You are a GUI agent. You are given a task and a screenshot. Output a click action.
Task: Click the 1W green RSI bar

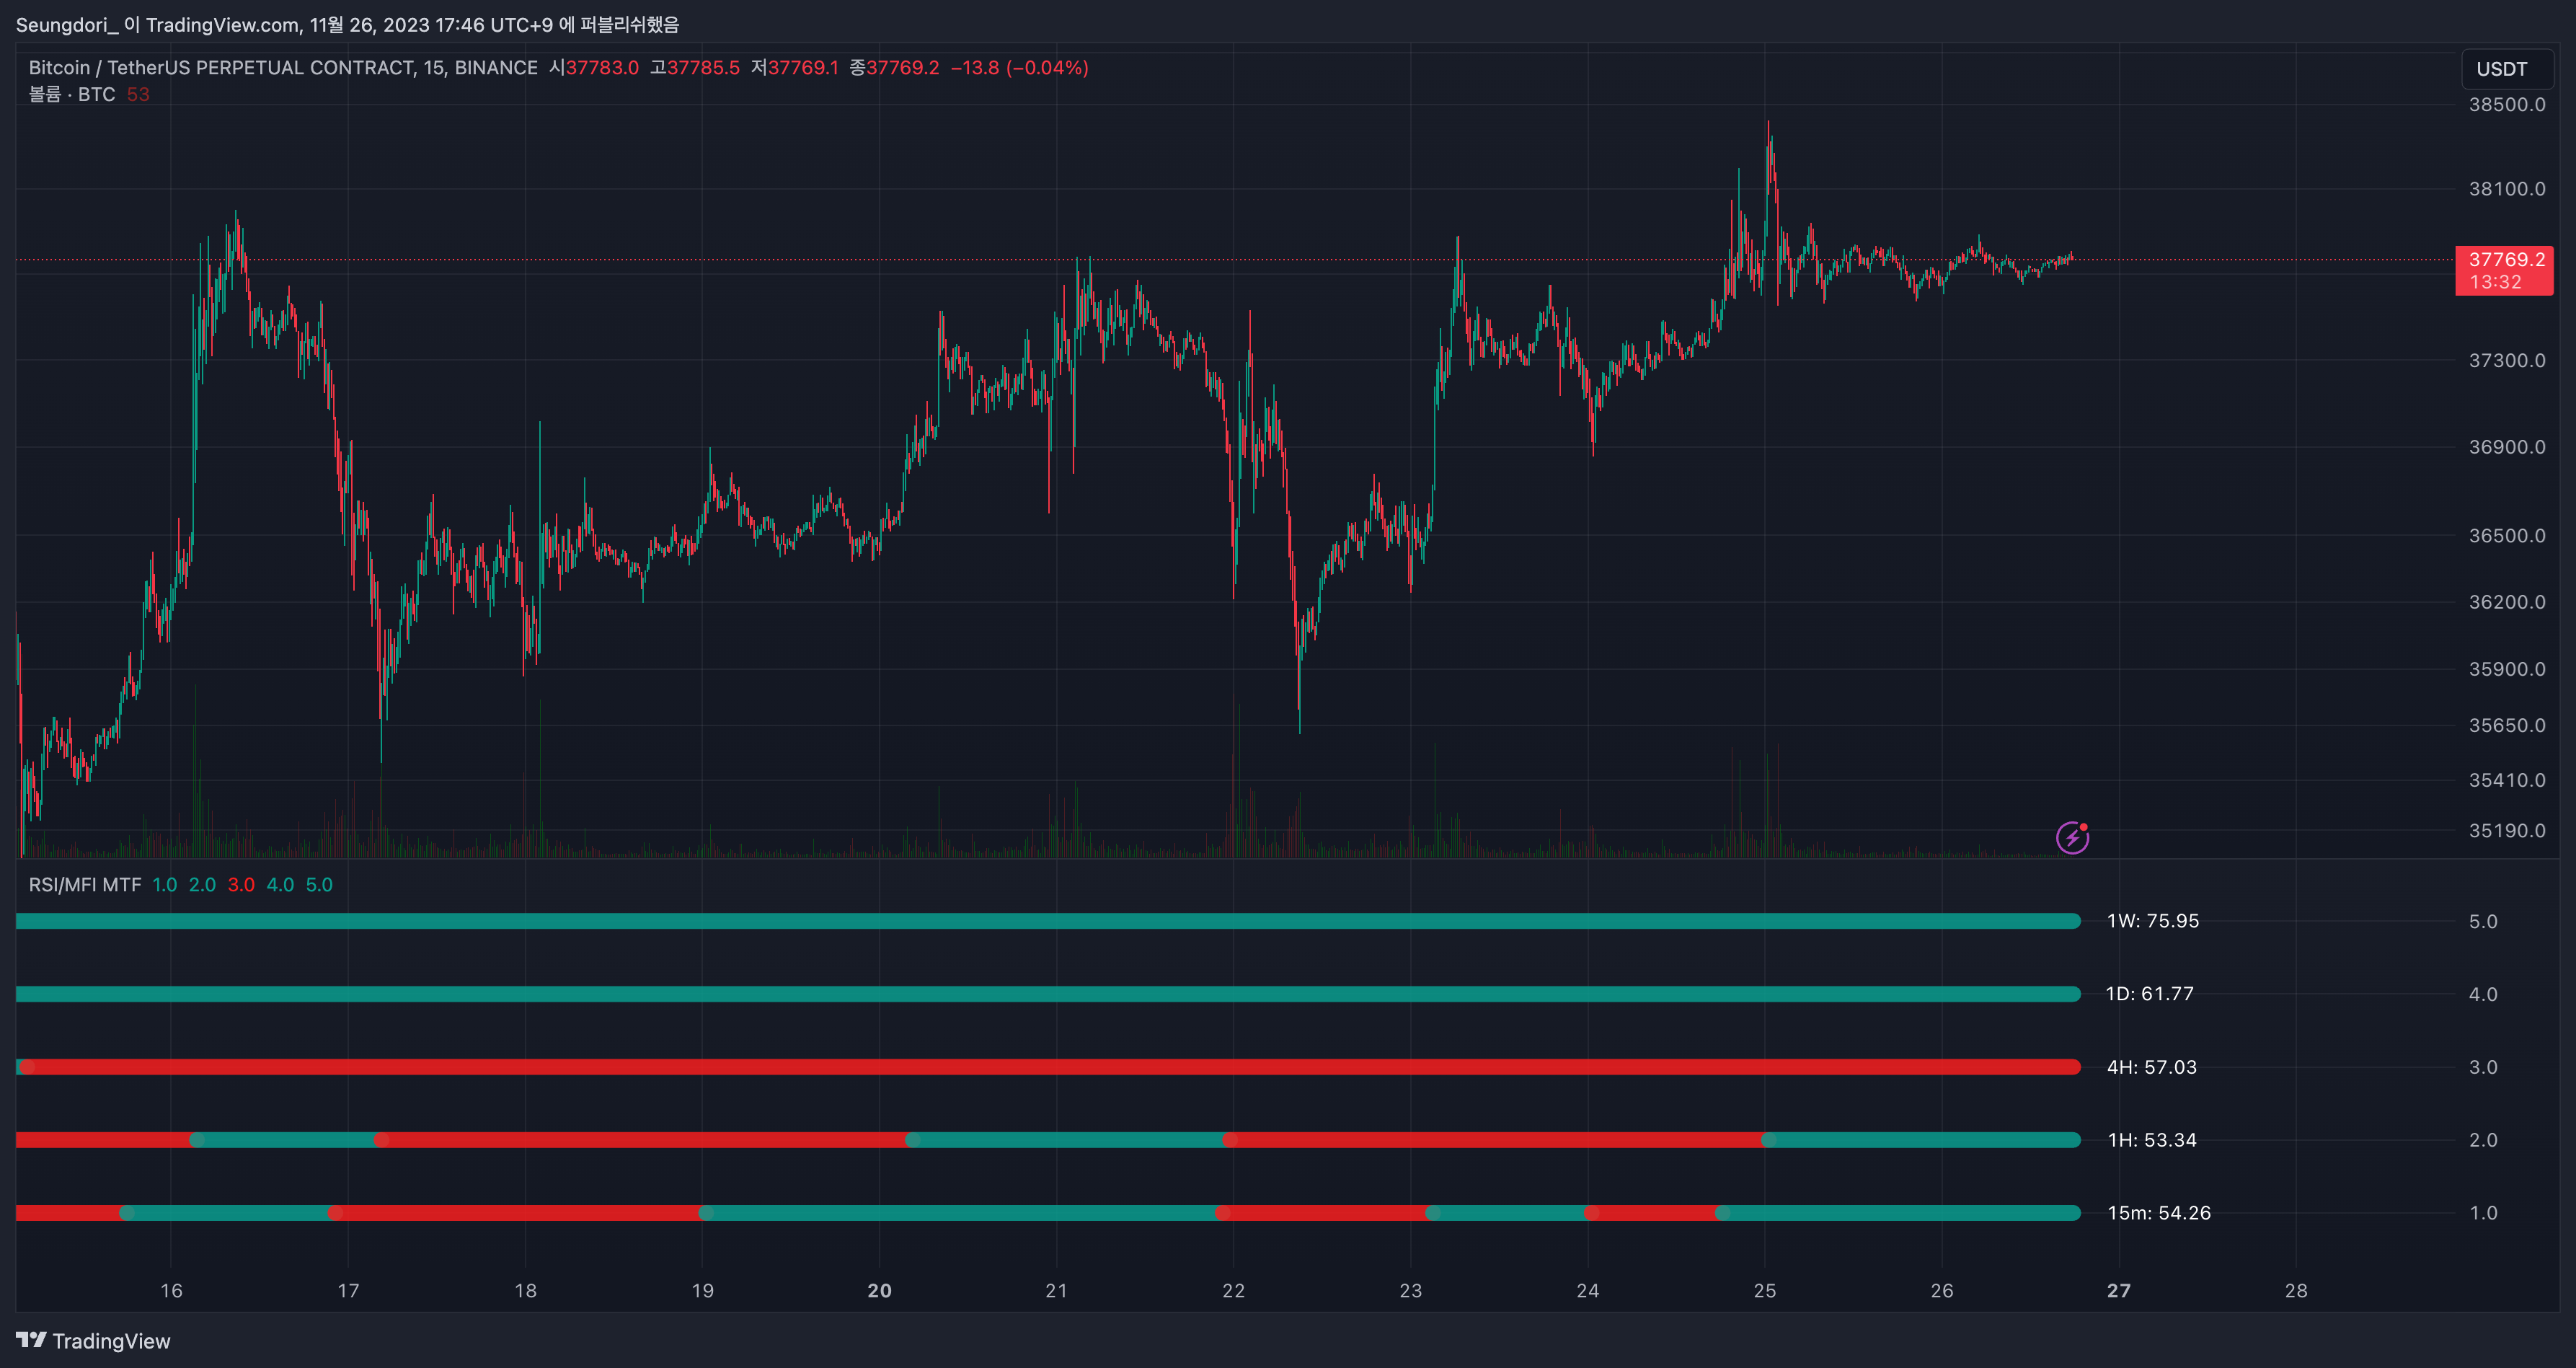pos(1048,921)
